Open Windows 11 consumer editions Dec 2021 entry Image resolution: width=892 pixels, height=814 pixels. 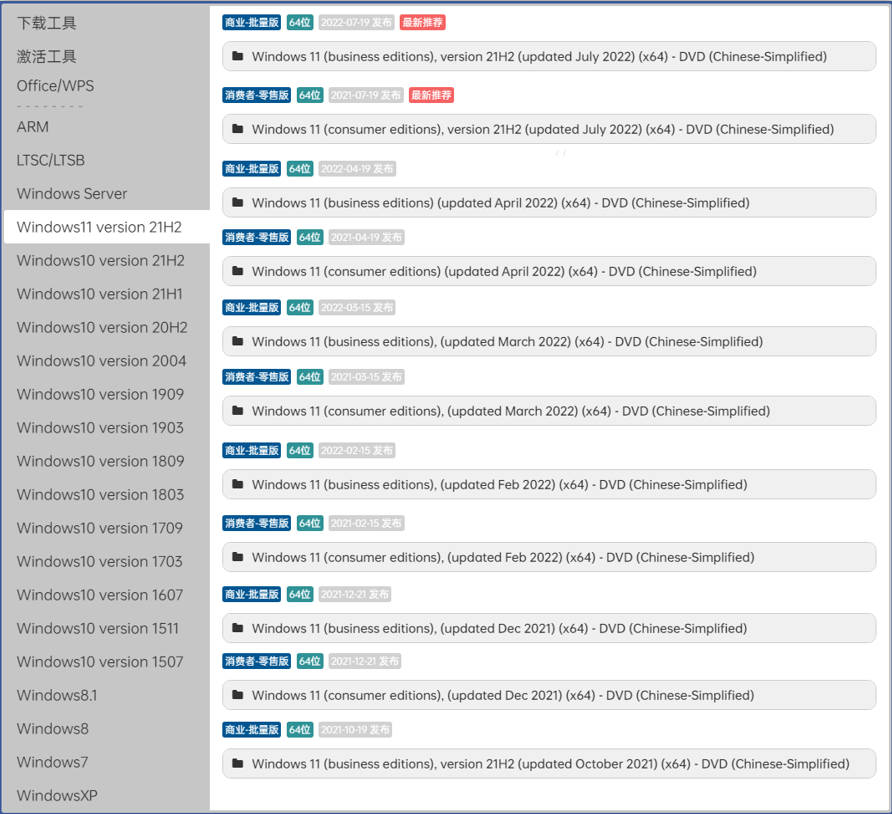coord(549,695)
